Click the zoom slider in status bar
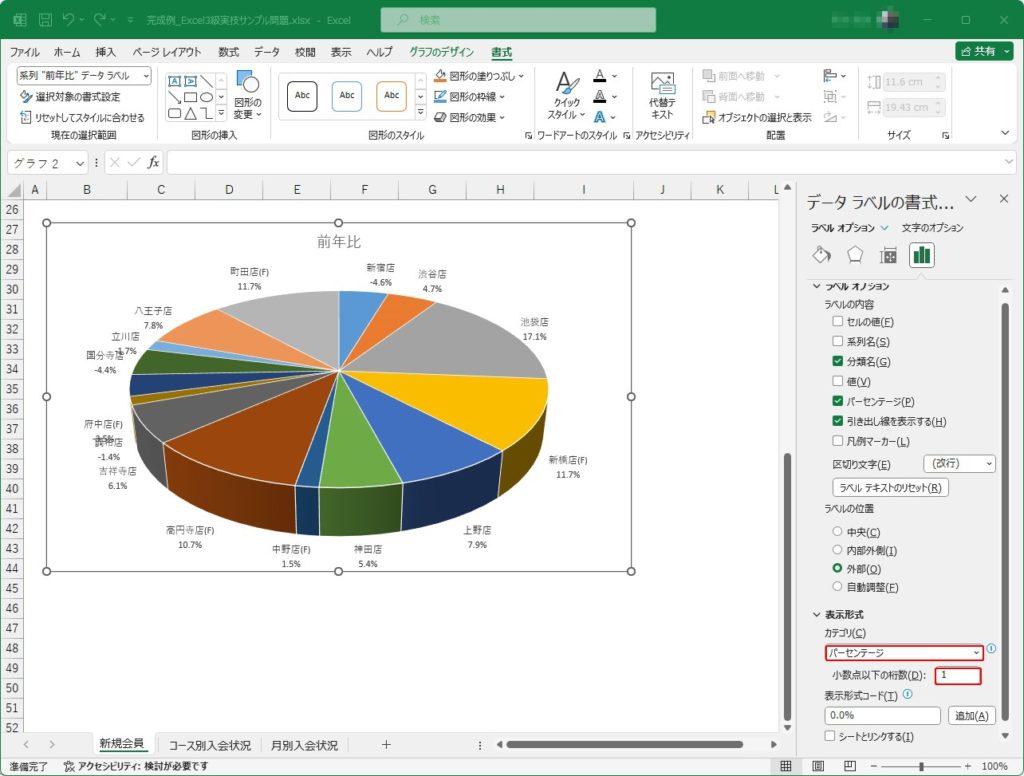The width and height of the screenshot is (1024, 776). click(920, 766)
